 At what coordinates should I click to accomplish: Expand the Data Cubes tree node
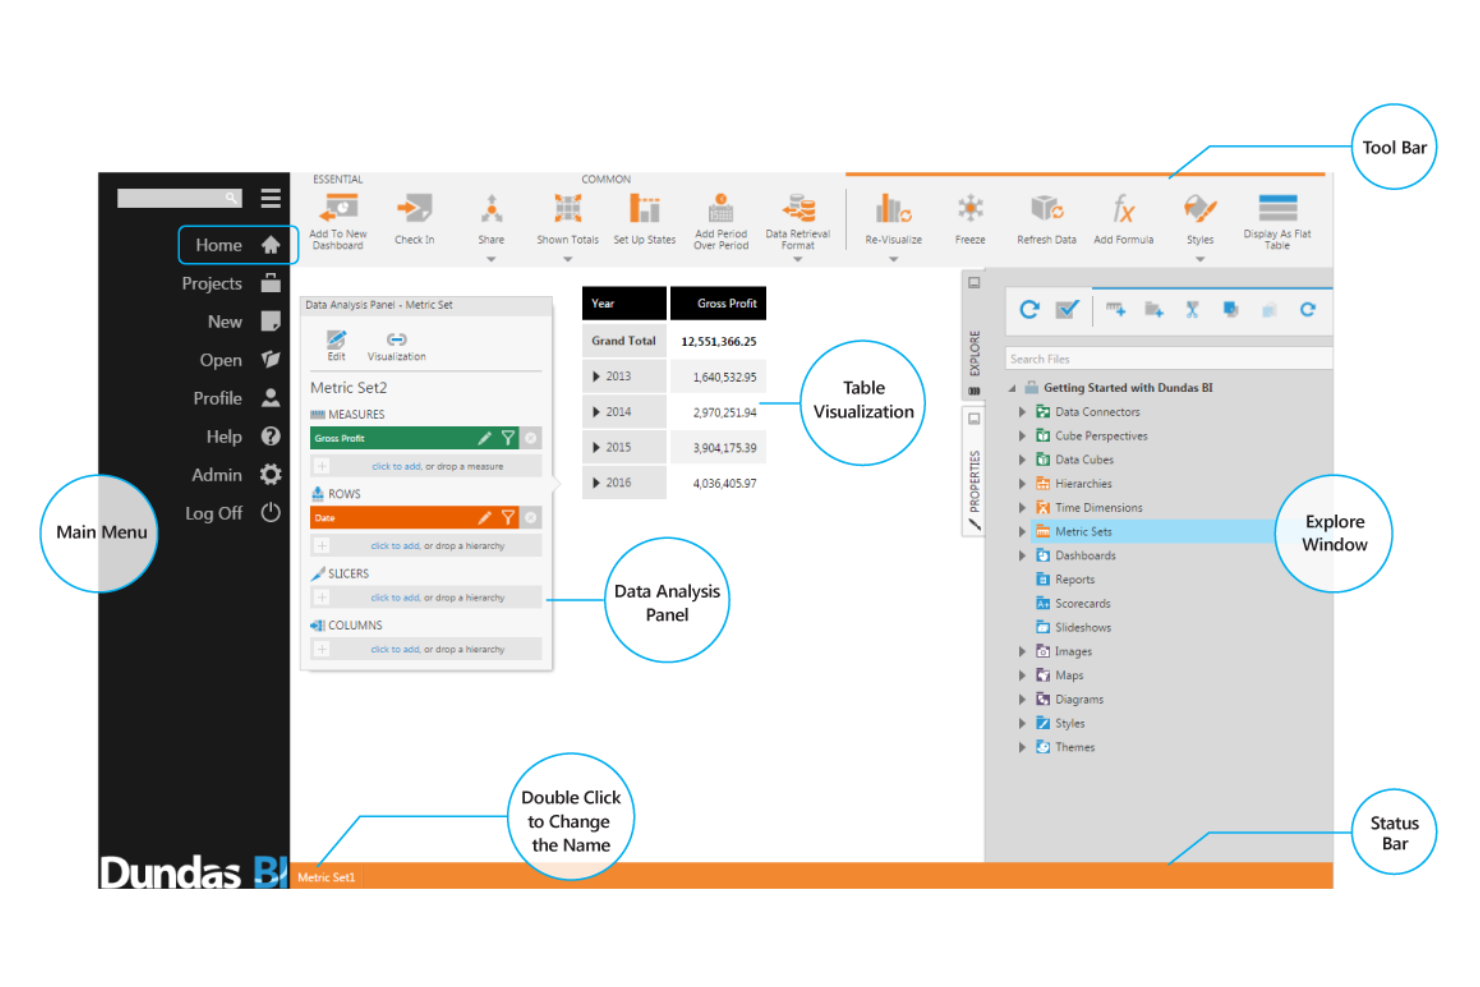pyautogui.click(x=1022, y=459)
